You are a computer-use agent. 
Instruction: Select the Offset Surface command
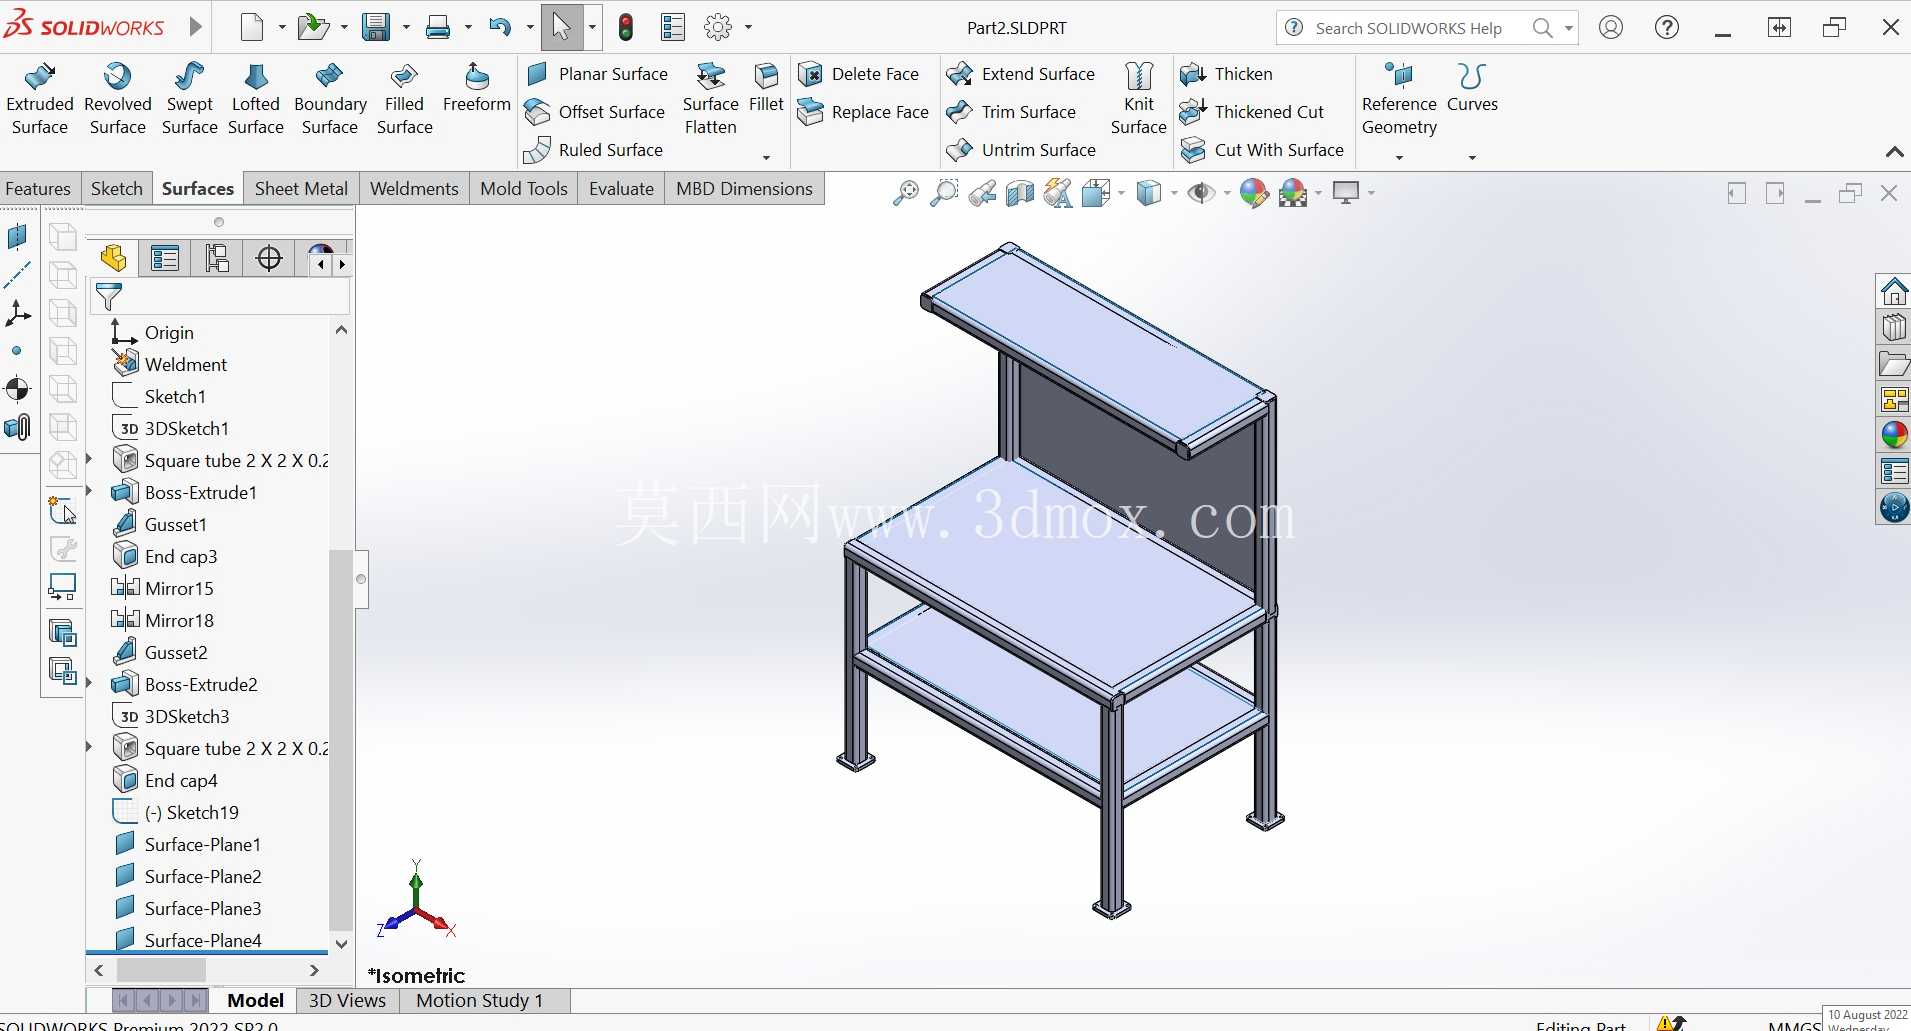[595, 112]
